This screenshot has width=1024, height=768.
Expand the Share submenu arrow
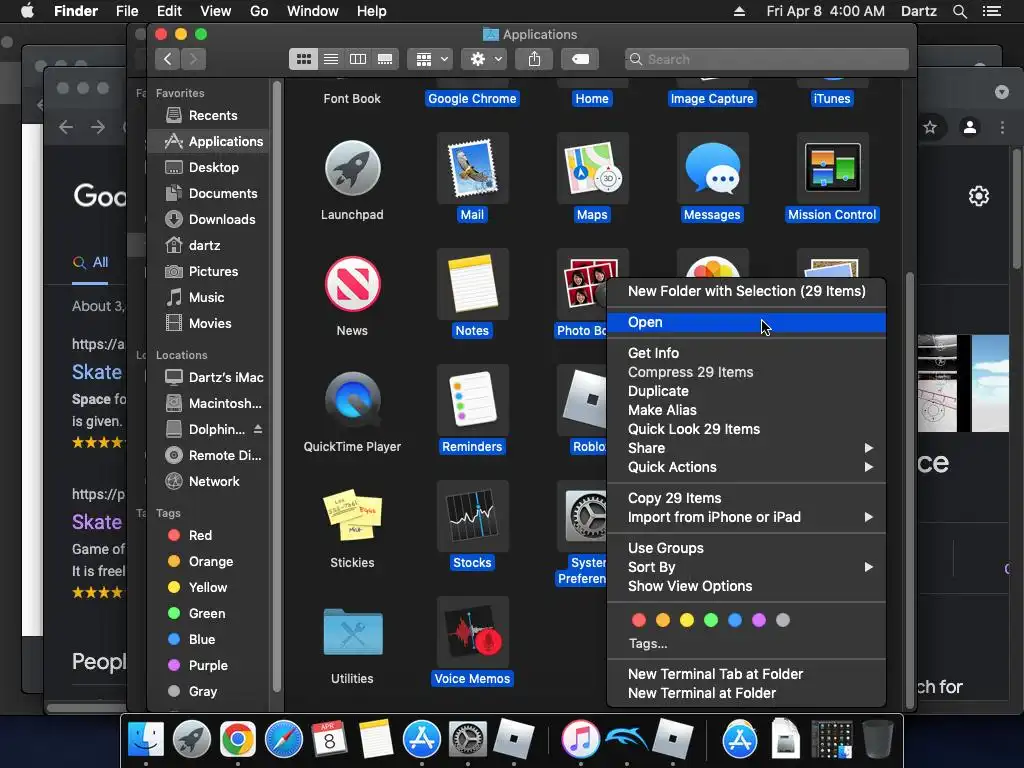(869, 448)
